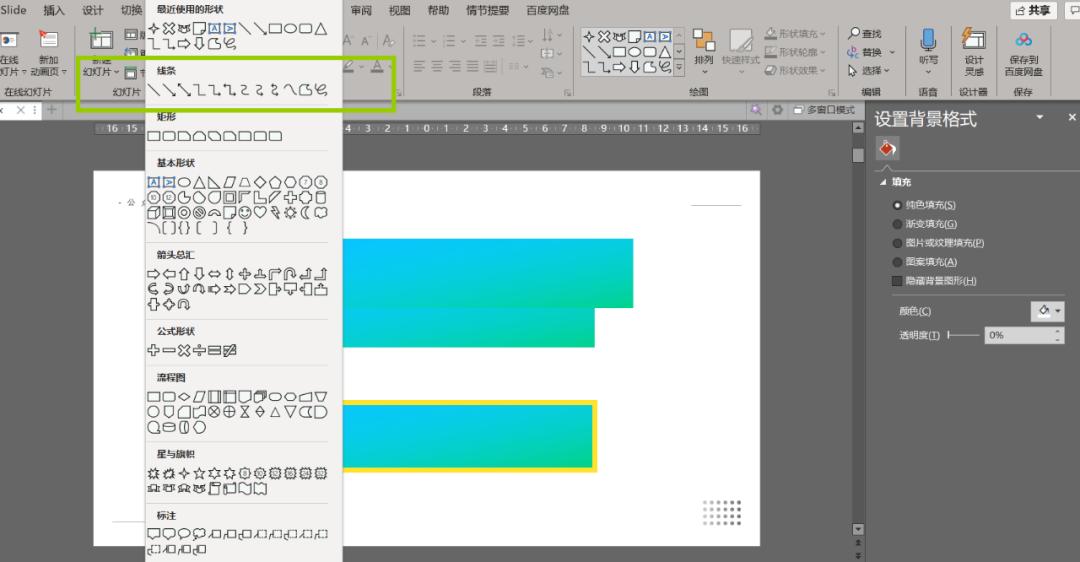Click the transparency value stepper arrows

point(1058,335)
